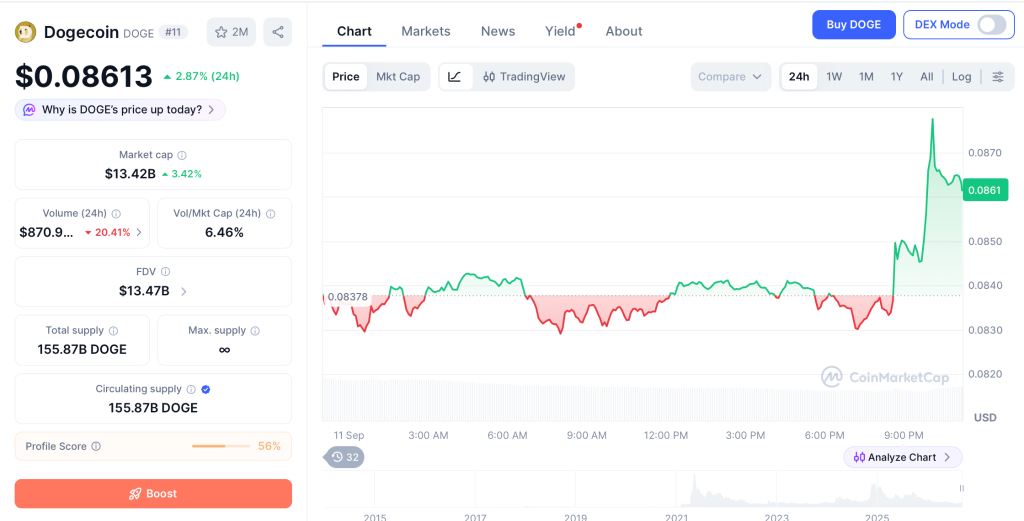Open the chart settings sliders icon
1024x521 pixels.
click(x=998, y=76)
